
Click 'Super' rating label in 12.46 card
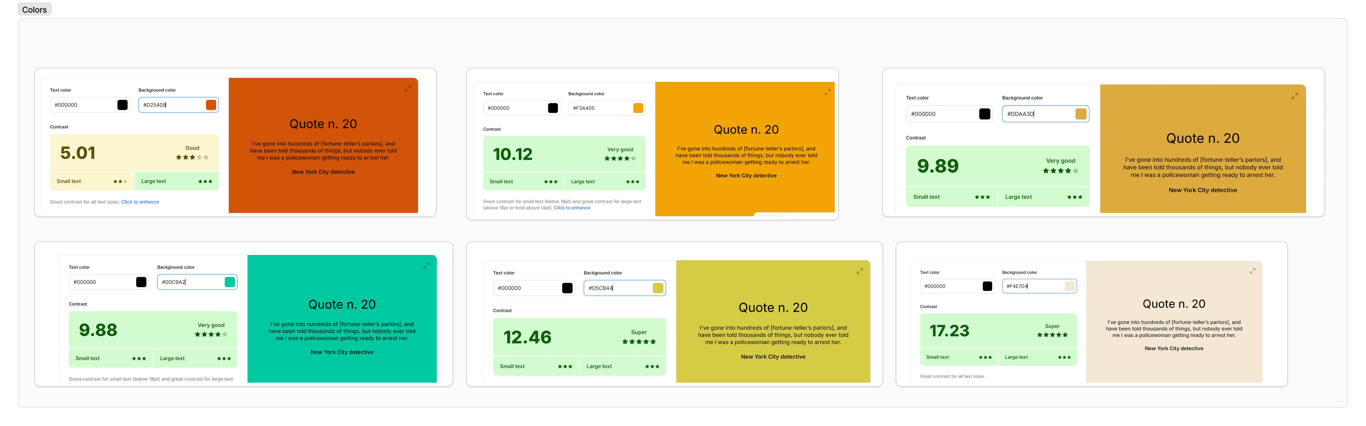coord(639,332)
